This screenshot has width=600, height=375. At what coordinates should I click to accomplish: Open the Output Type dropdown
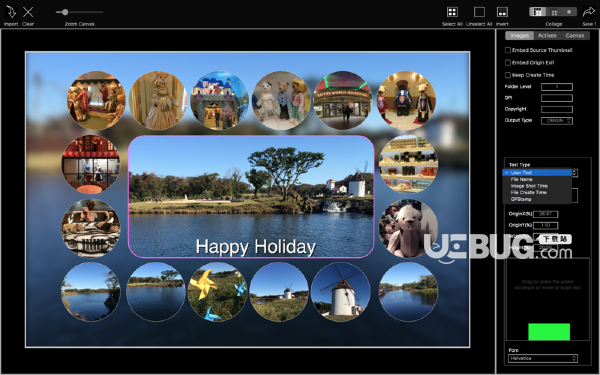point(557,121)
